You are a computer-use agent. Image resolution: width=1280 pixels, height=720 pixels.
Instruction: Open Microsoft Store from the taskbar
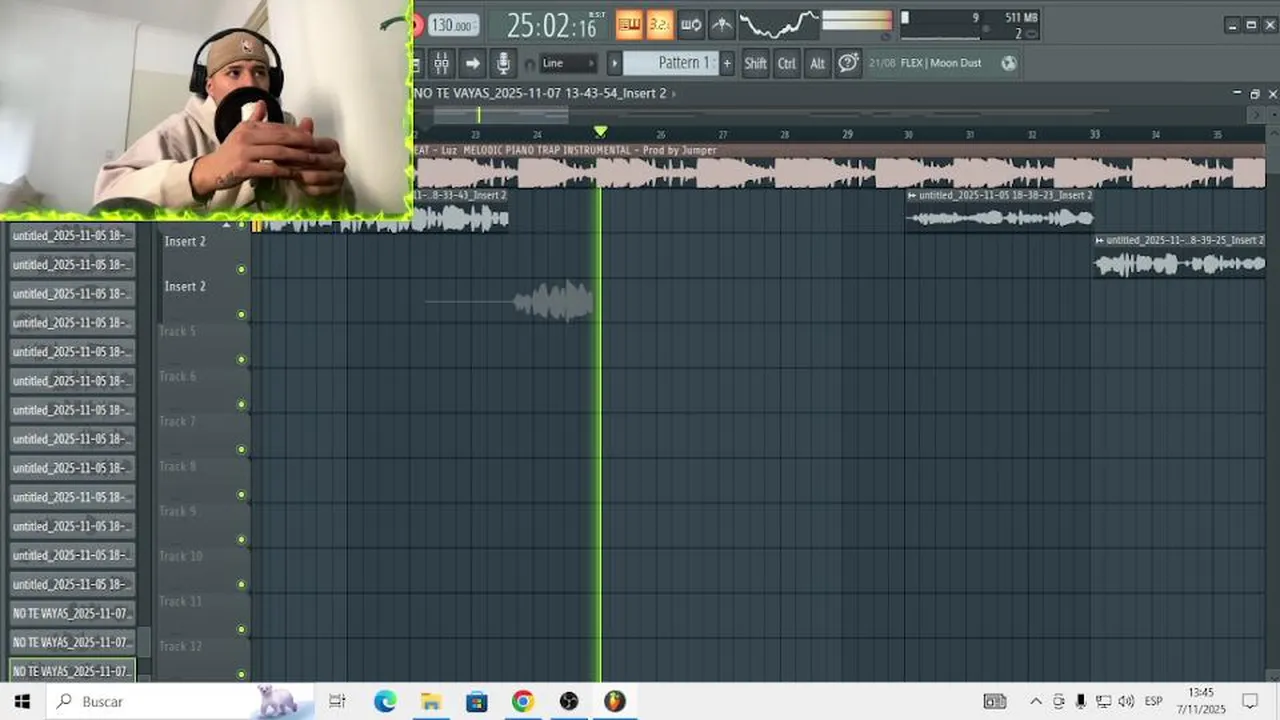tap(477, 702)
